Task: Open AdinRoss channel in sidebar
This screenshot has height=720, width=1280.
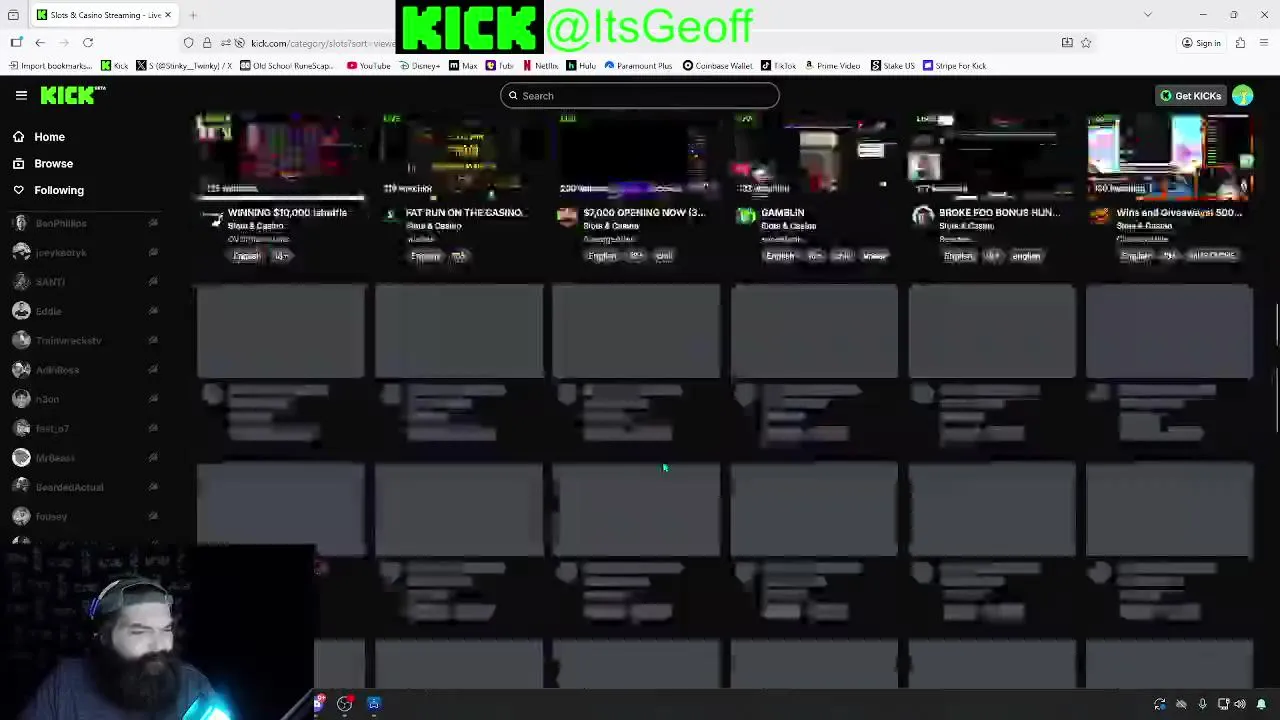Action: (x=85, y=370)
